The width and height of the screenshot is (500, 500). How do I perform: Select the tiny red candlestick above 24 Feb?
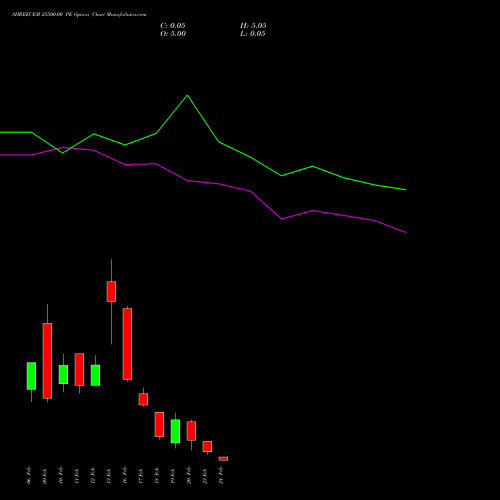[x=223, y=459]
